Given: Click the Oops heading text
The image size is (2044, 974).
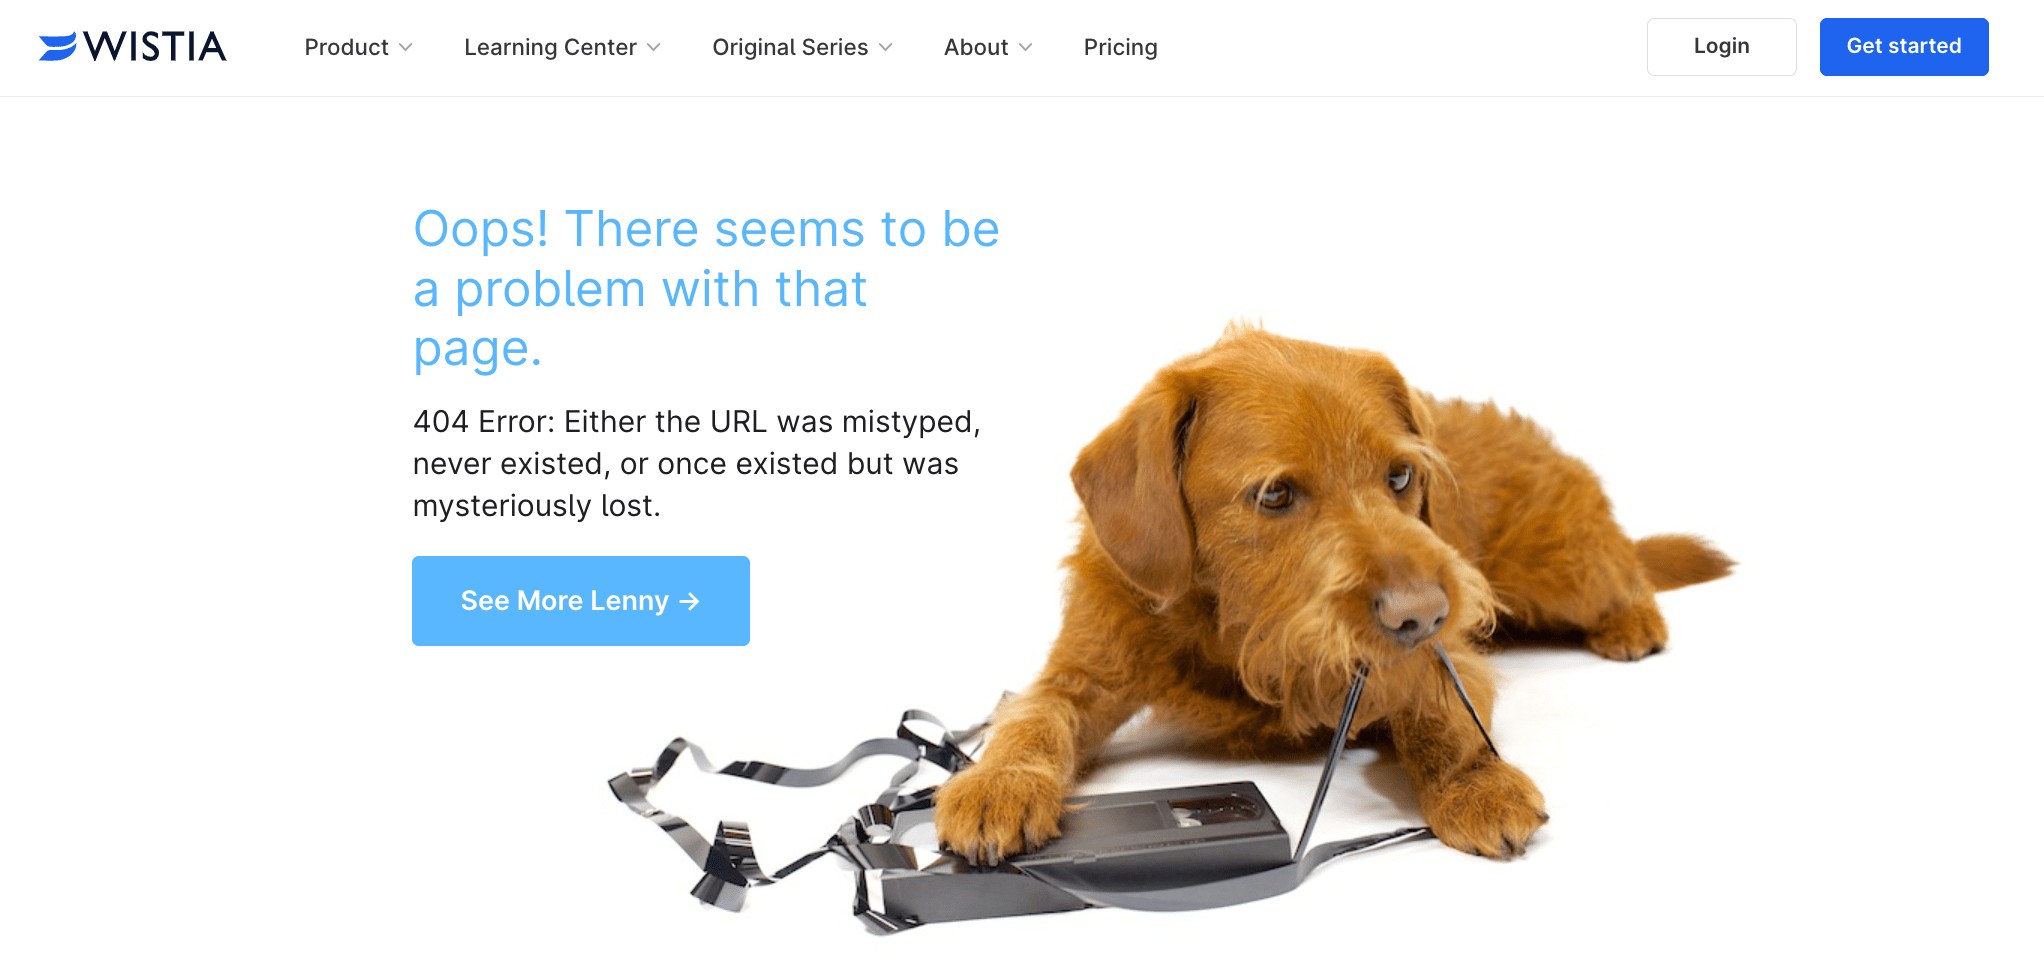Looking at the screenshot, I should point(706,289).
